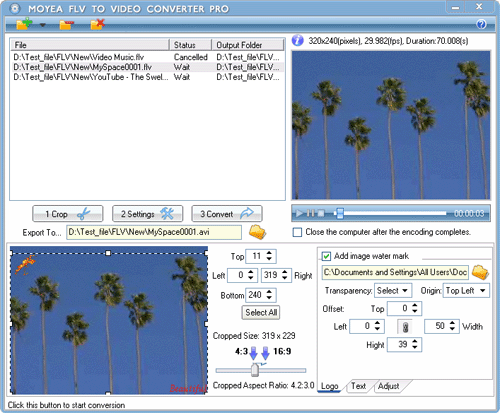Click the 16:9 aspect ratio arrow

[x=266, y=353]
